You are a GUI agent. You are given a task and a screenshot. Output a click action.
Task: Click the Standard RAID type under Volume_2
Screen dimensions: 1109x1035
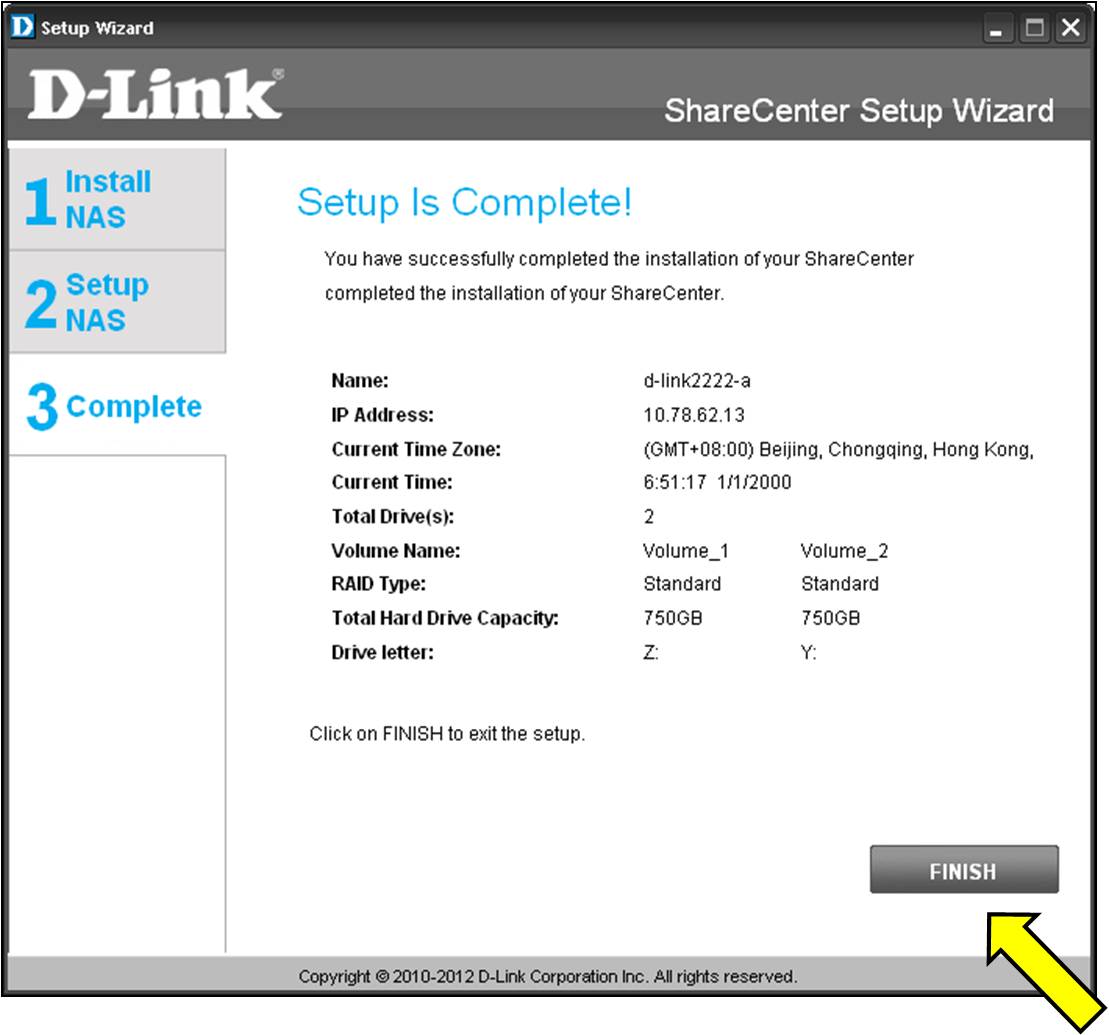coord(840,584)
